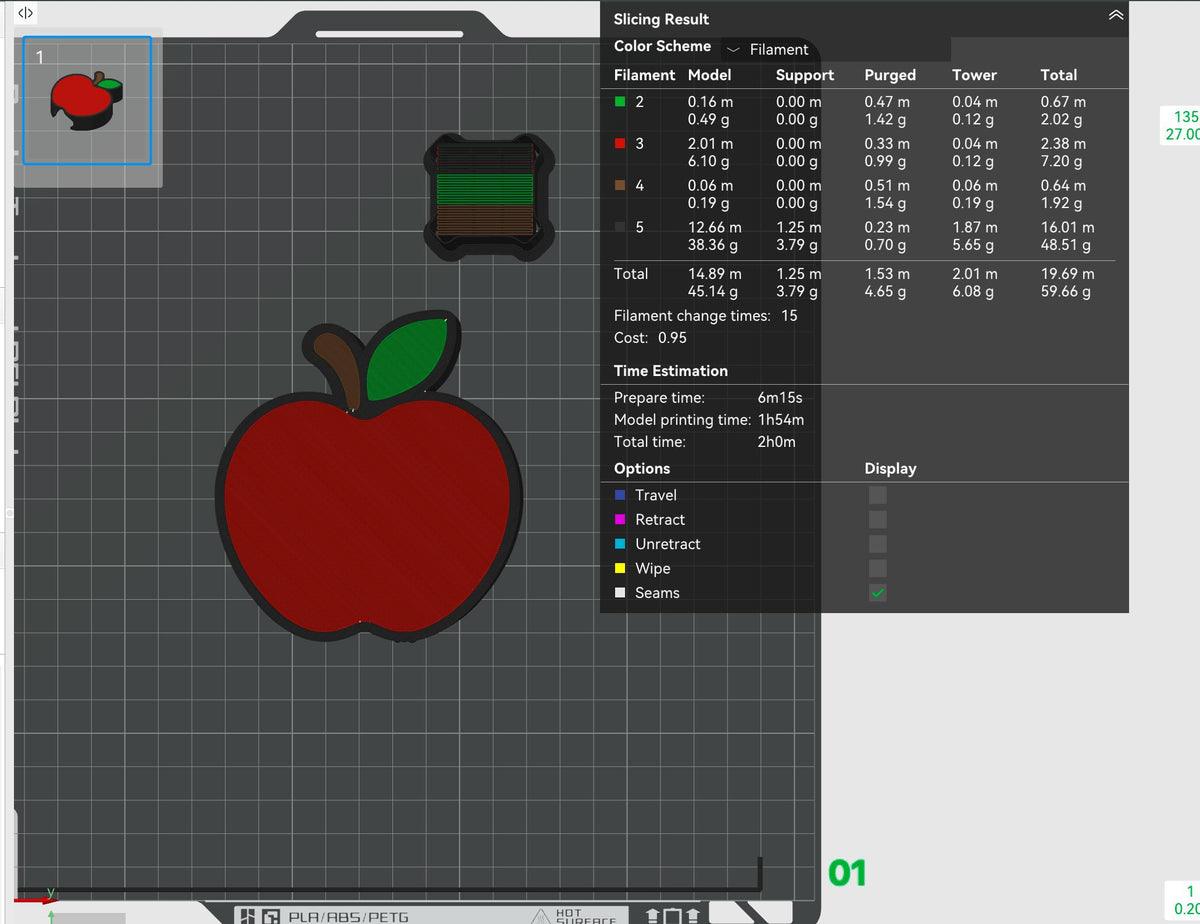This screenshot has height=924, width=1200.
Task: Click the layer slider bottom handle showing 1
Action: (x=1182, y=900)
